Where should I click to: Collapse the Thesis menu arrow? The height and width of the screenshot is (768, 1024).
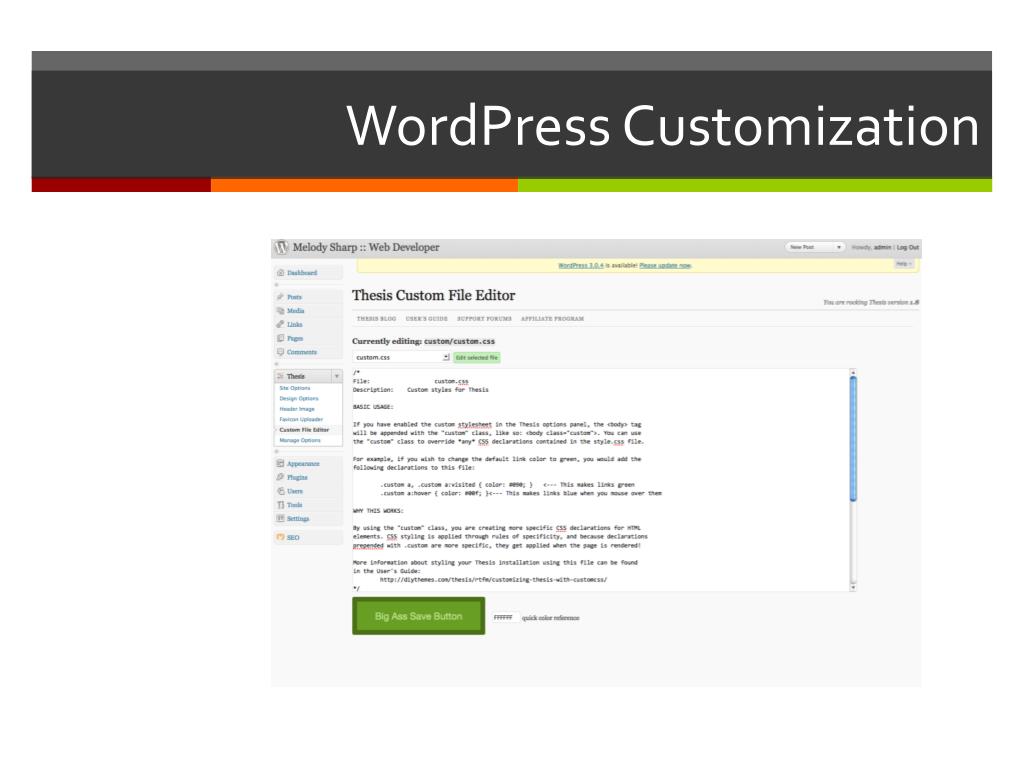336,377
